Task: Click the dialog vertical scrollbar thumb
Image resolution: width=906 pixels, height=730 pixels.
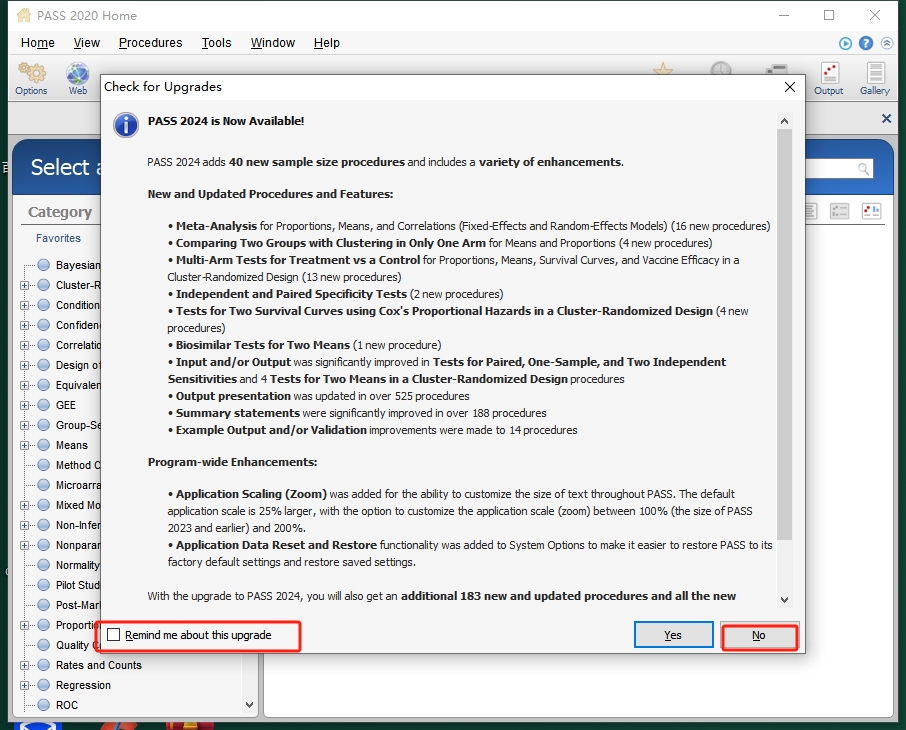Action: [x=784, y=335]
